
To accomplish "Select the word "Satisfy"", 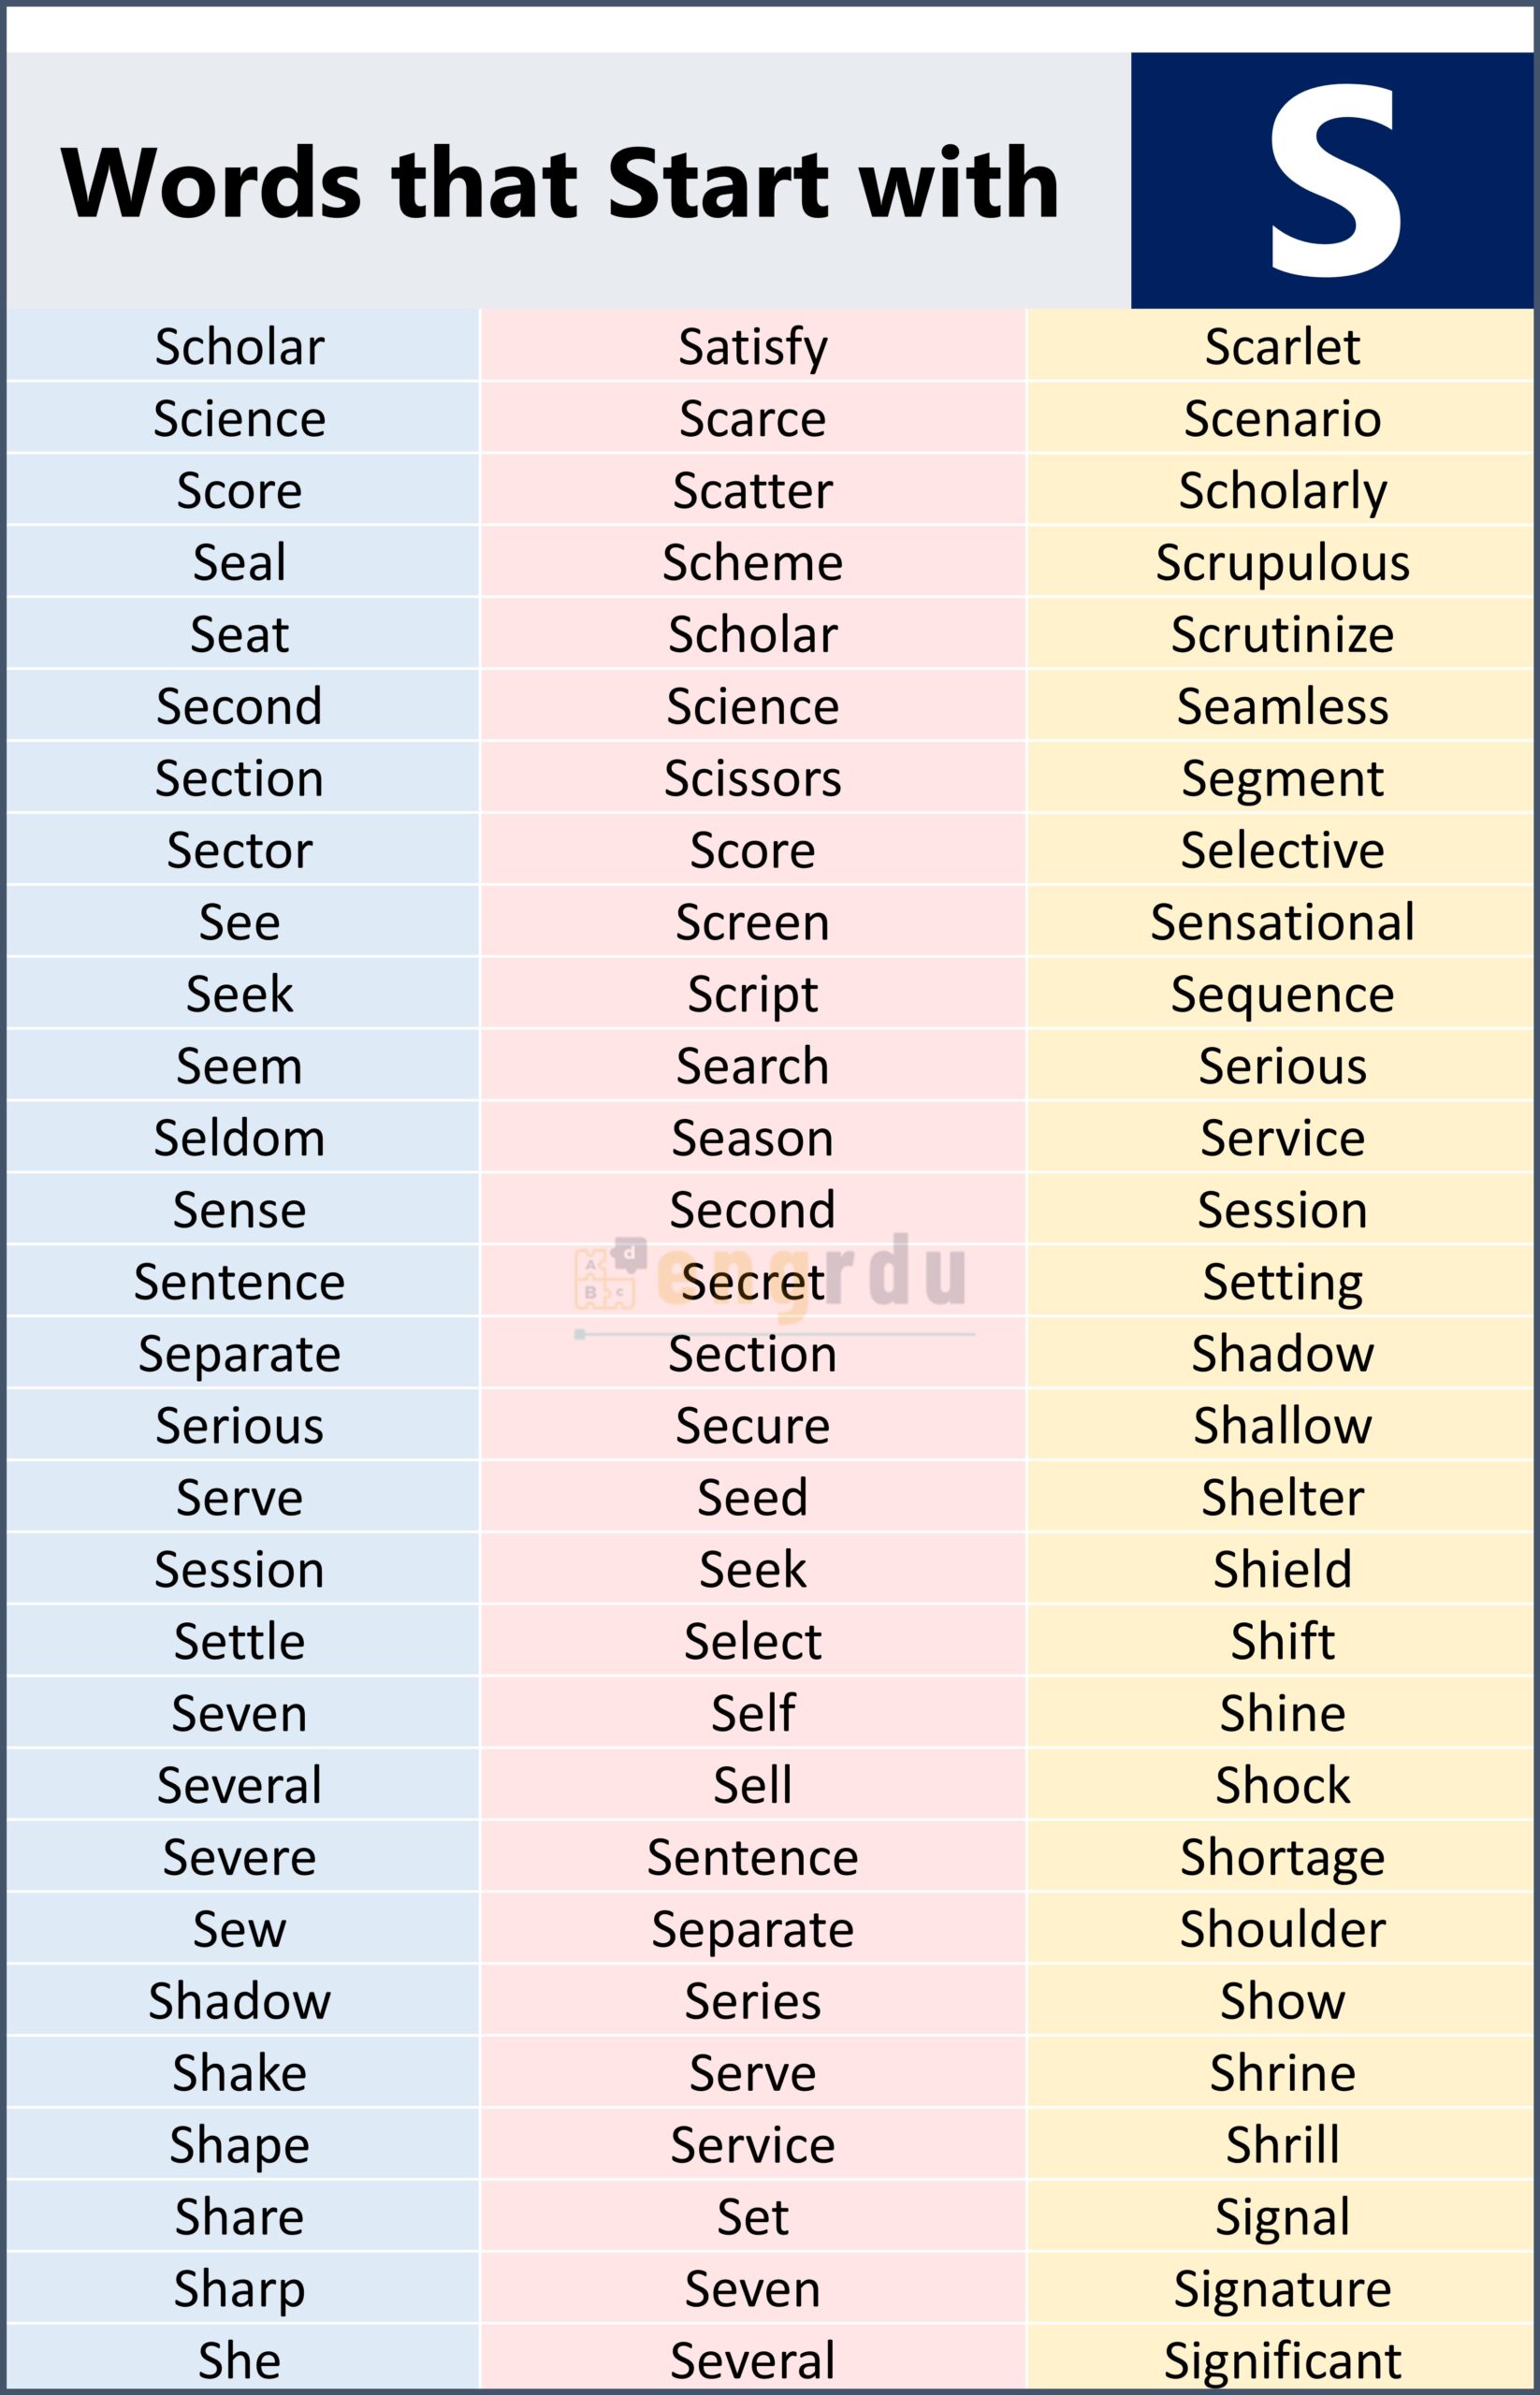I will (753, 347).
